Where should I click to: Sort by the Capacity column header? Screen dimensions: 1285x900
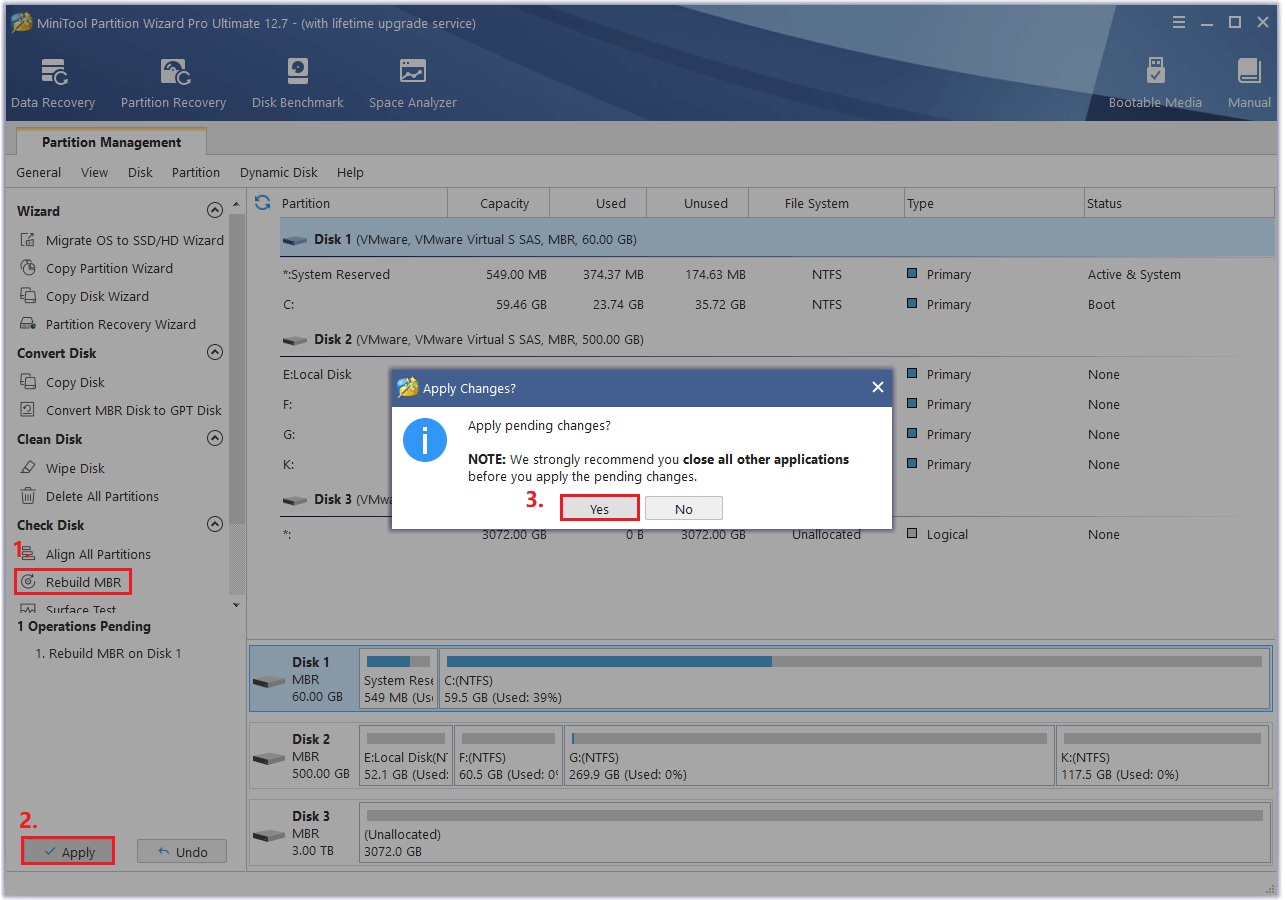[x=499, y=203]
